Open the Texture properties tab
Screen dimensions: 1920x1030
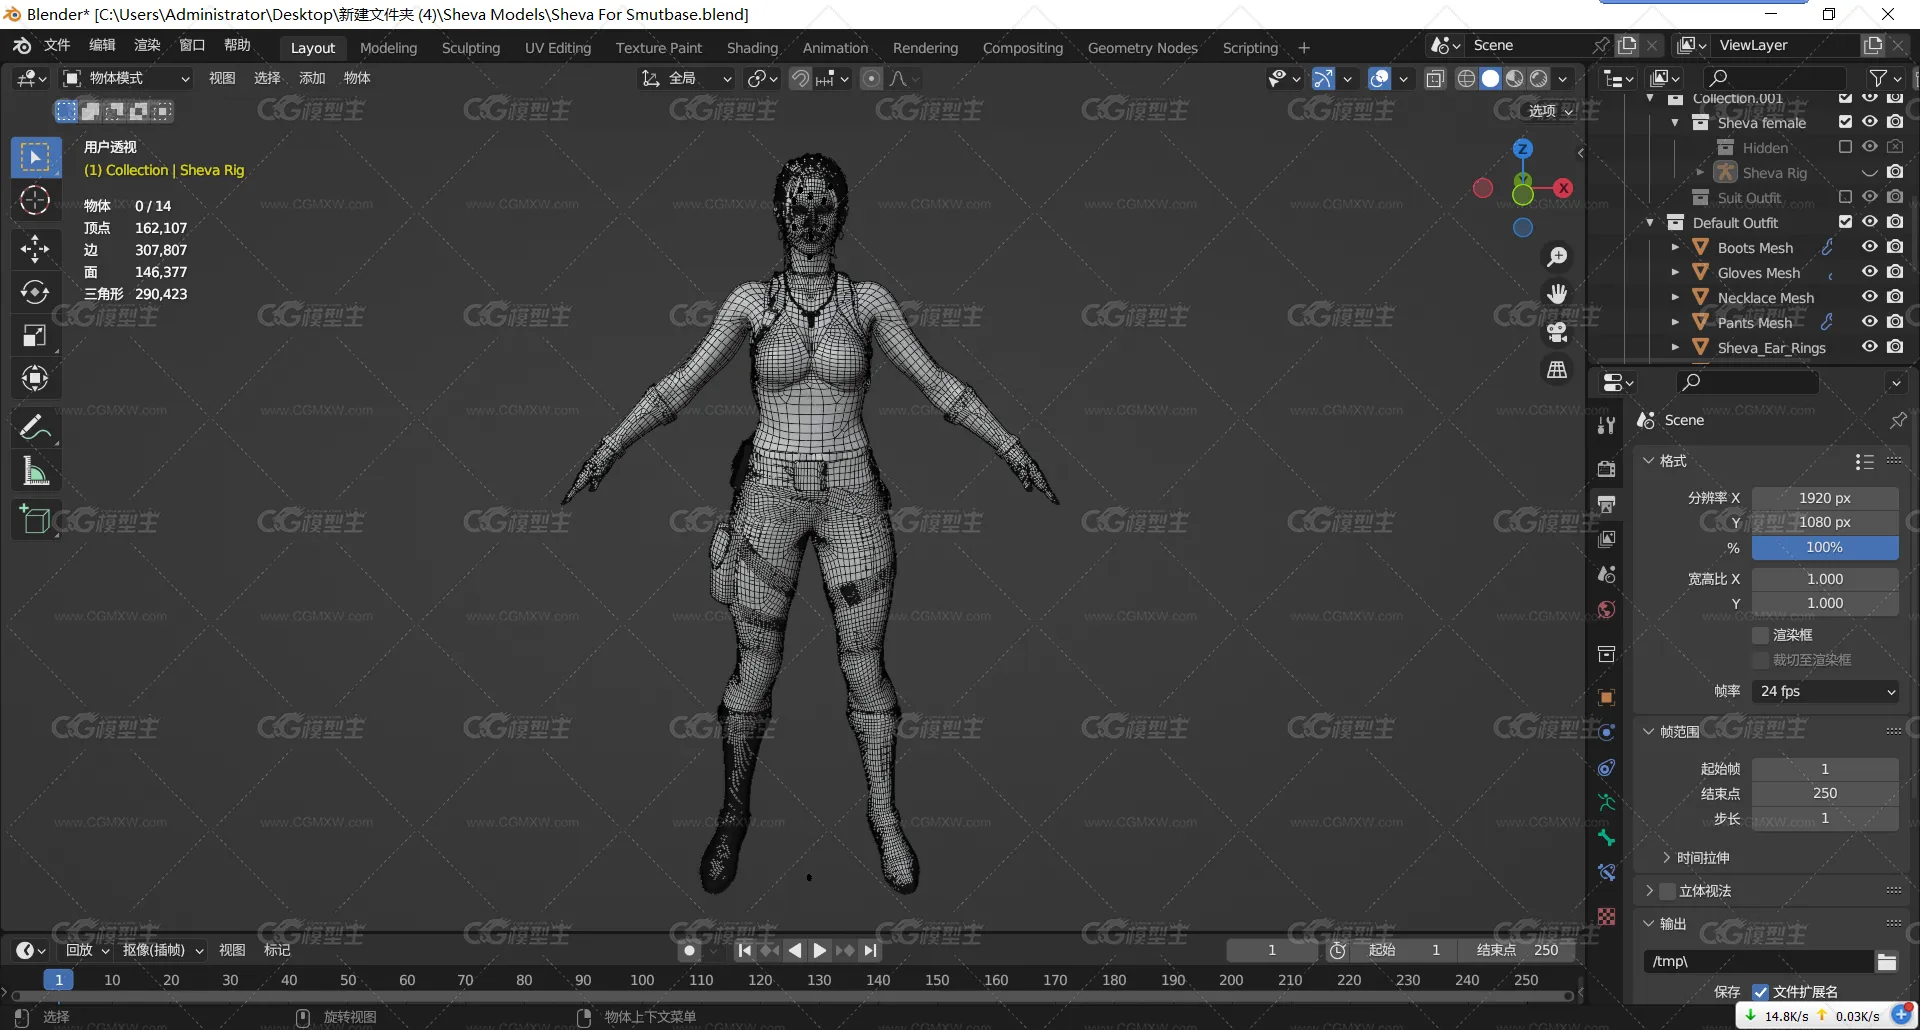click(x=1606, y=916)
